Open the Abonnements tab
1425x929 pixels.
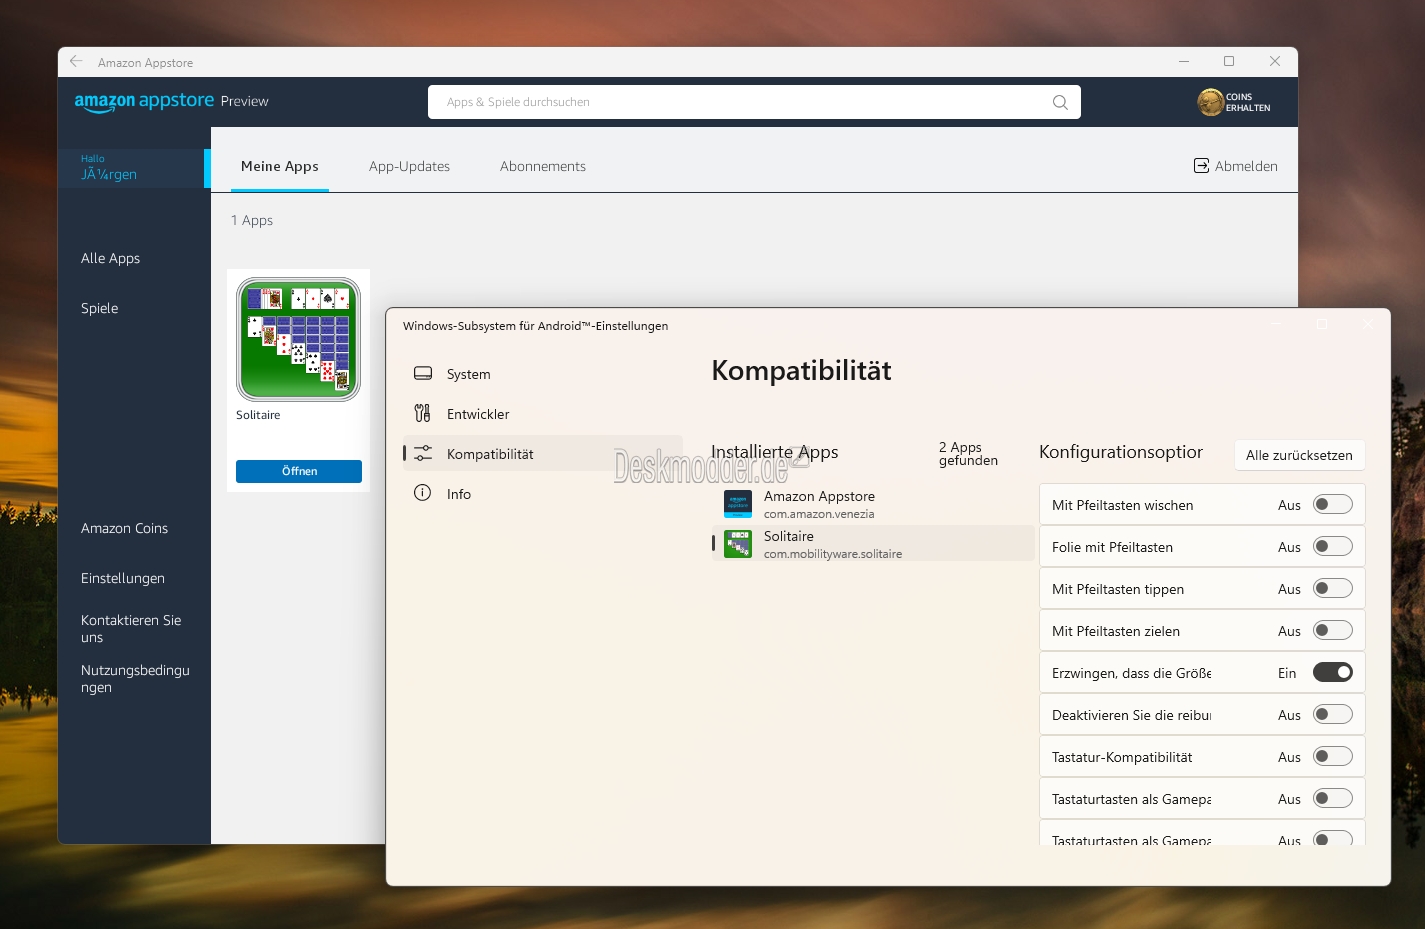coord(543,166)
